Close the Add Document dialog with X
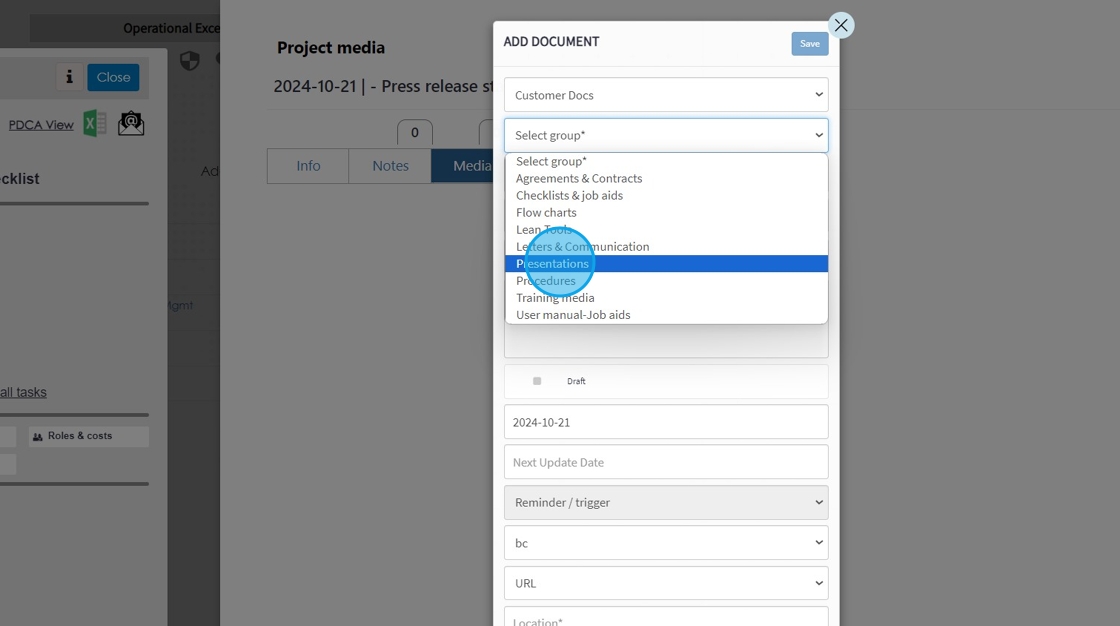The image size is (1120, 626). click(x=841, y=26)
